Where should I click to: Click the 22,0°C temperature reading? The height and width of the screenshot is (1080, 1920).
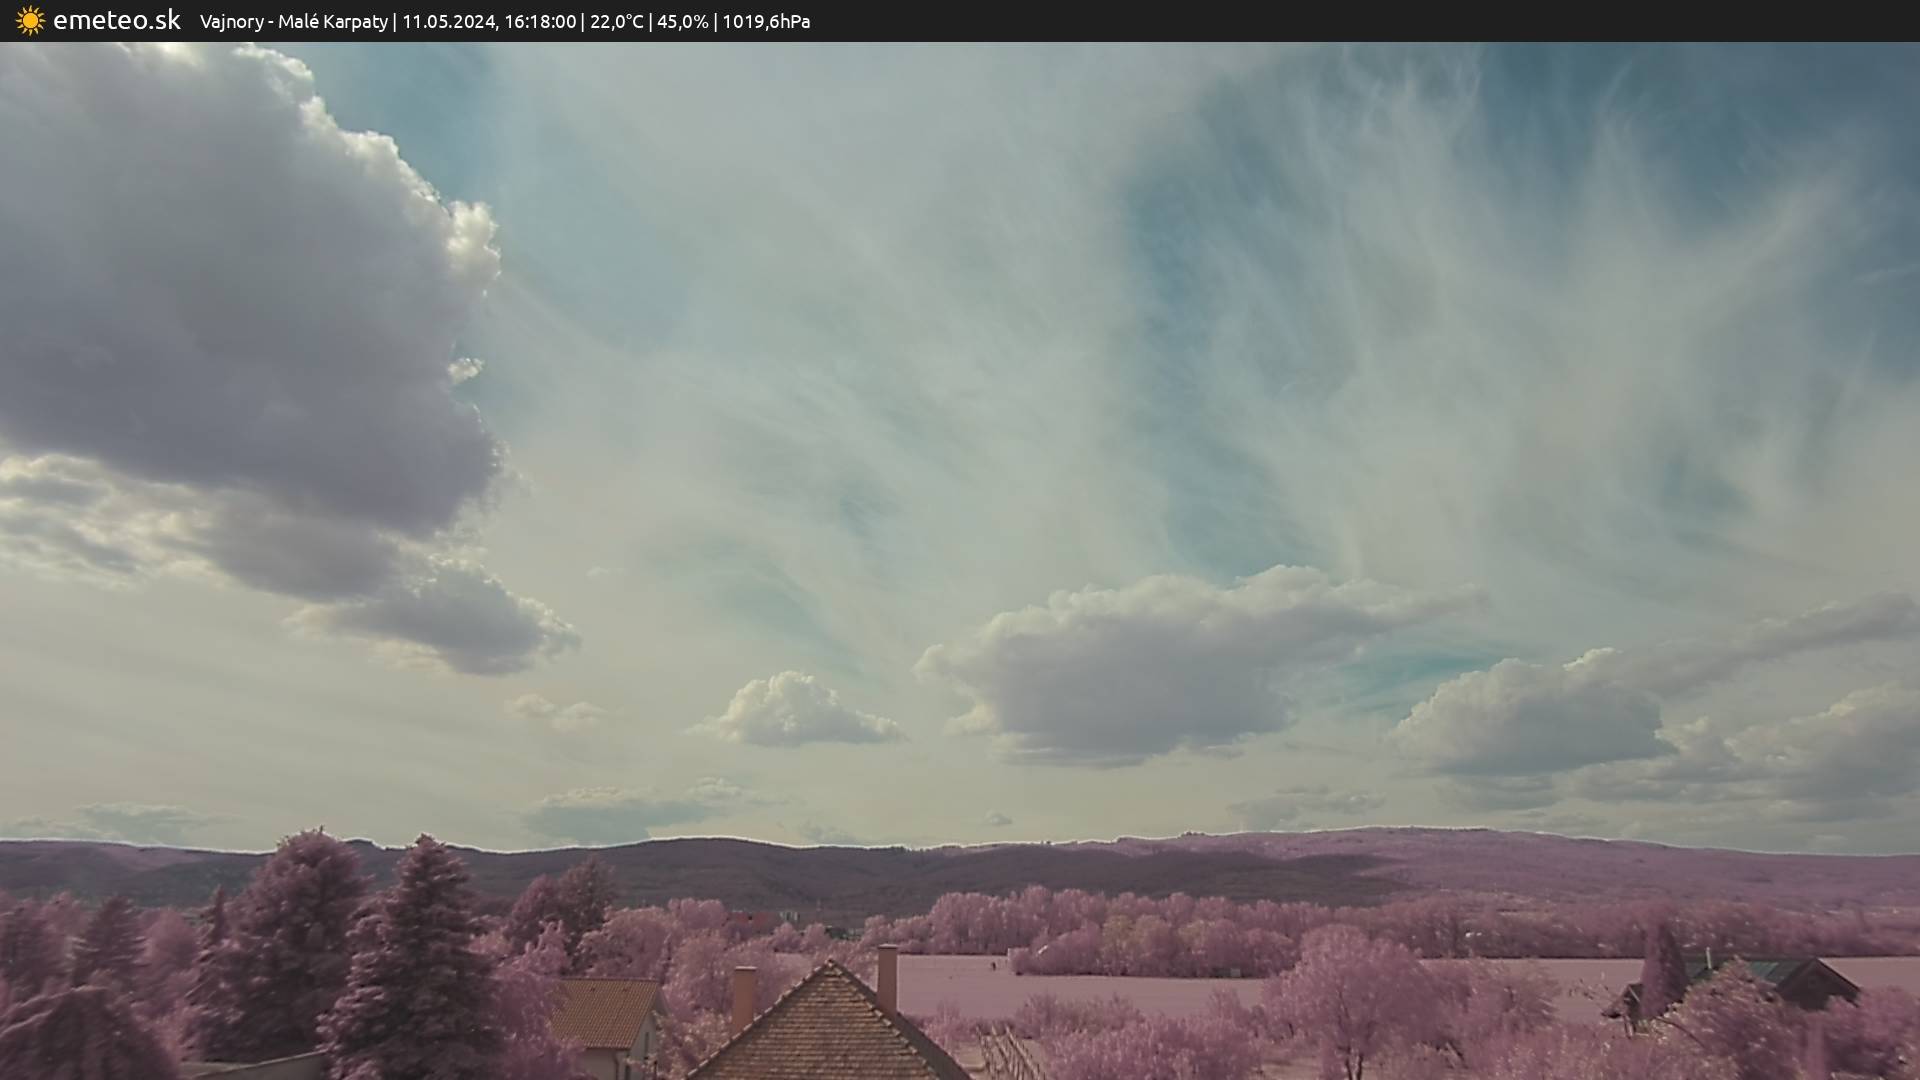coord(616,21)
